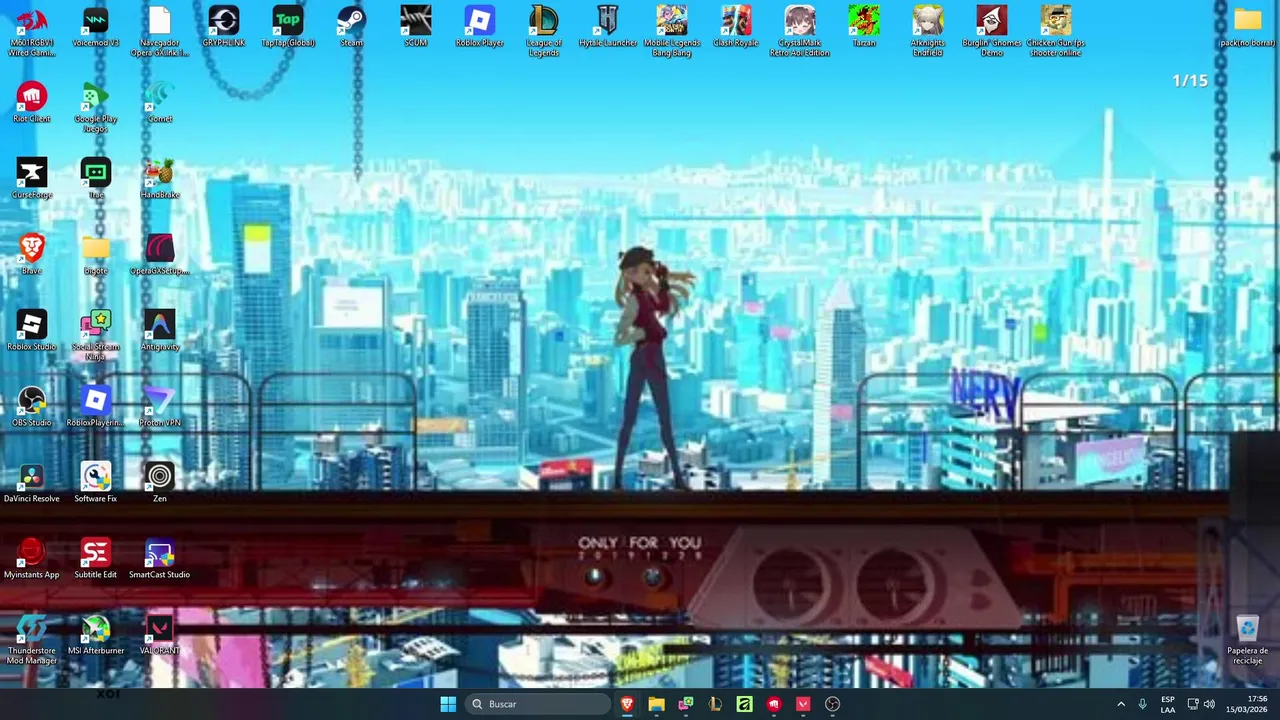The image size is (1280, 720).
Task: Open Roblox Studio from the desktop
Action: click(32, 332)
